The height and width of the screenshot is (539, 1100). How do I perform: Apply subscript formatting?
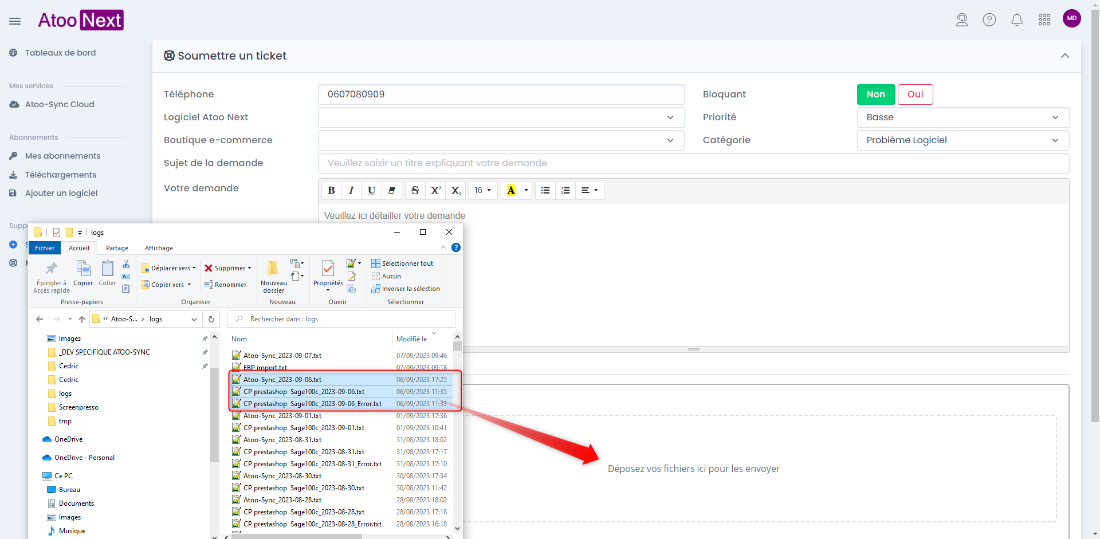[455, 190]
